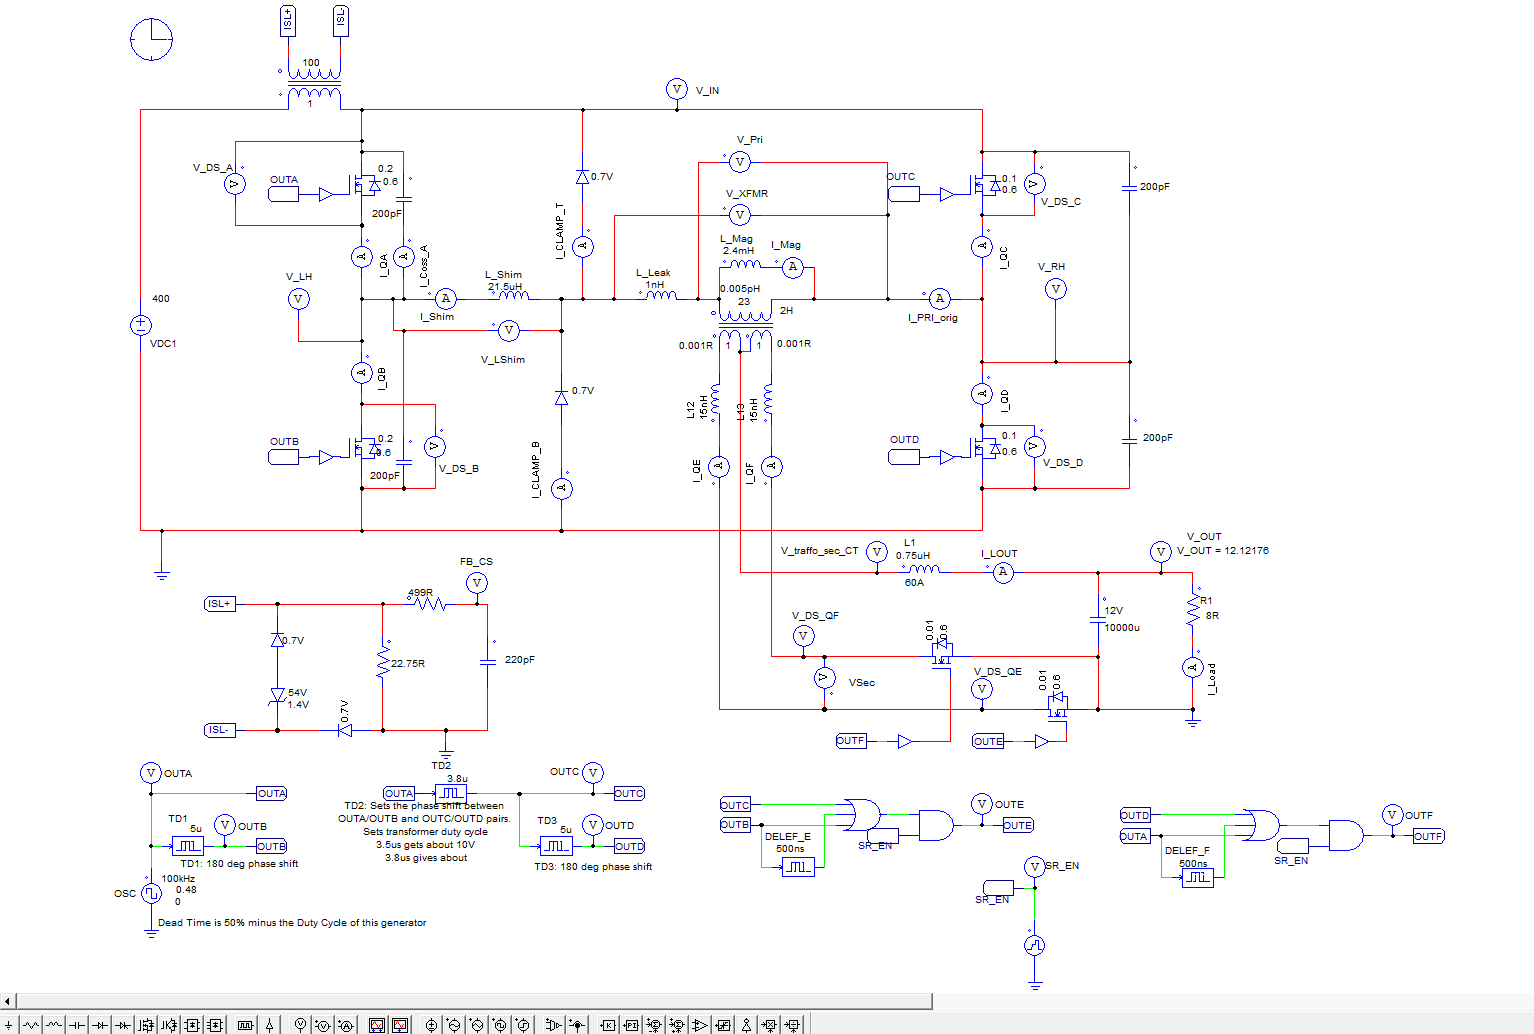Image resolution: width=1534 pixels, height=1034 pixels.
Task: Click the V_traffo_sec_CT voltage probe
Action: coord(877,551)
